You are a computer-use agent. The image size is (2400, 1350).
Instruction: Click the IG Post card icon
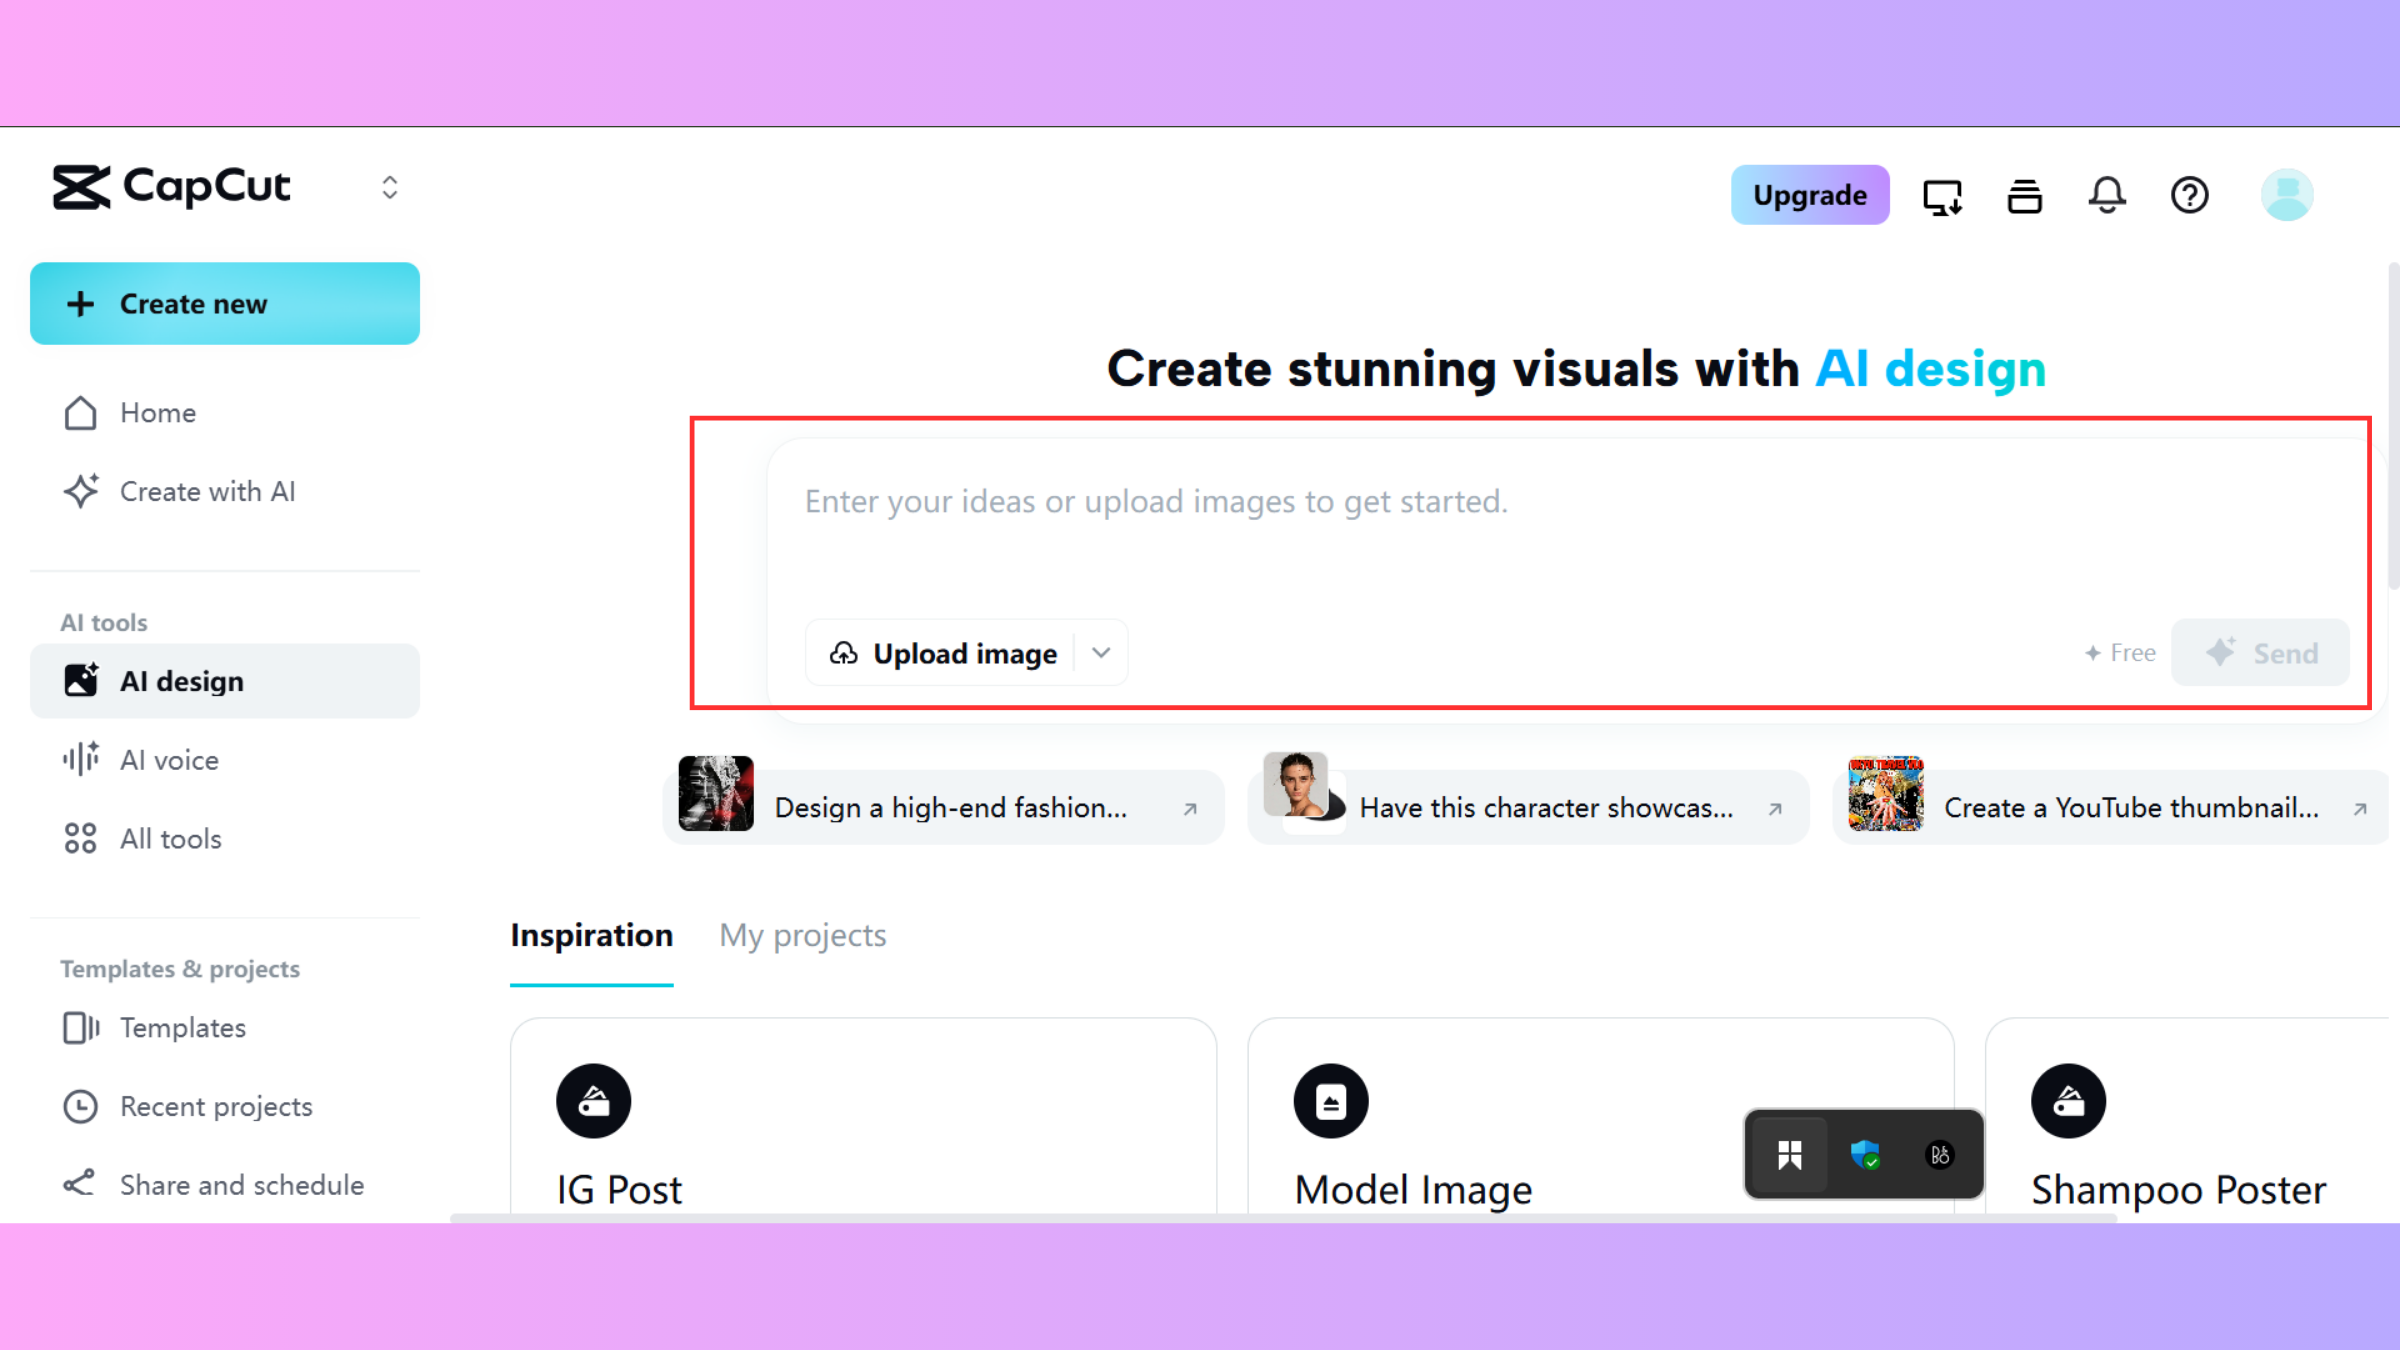(593, 1101)
